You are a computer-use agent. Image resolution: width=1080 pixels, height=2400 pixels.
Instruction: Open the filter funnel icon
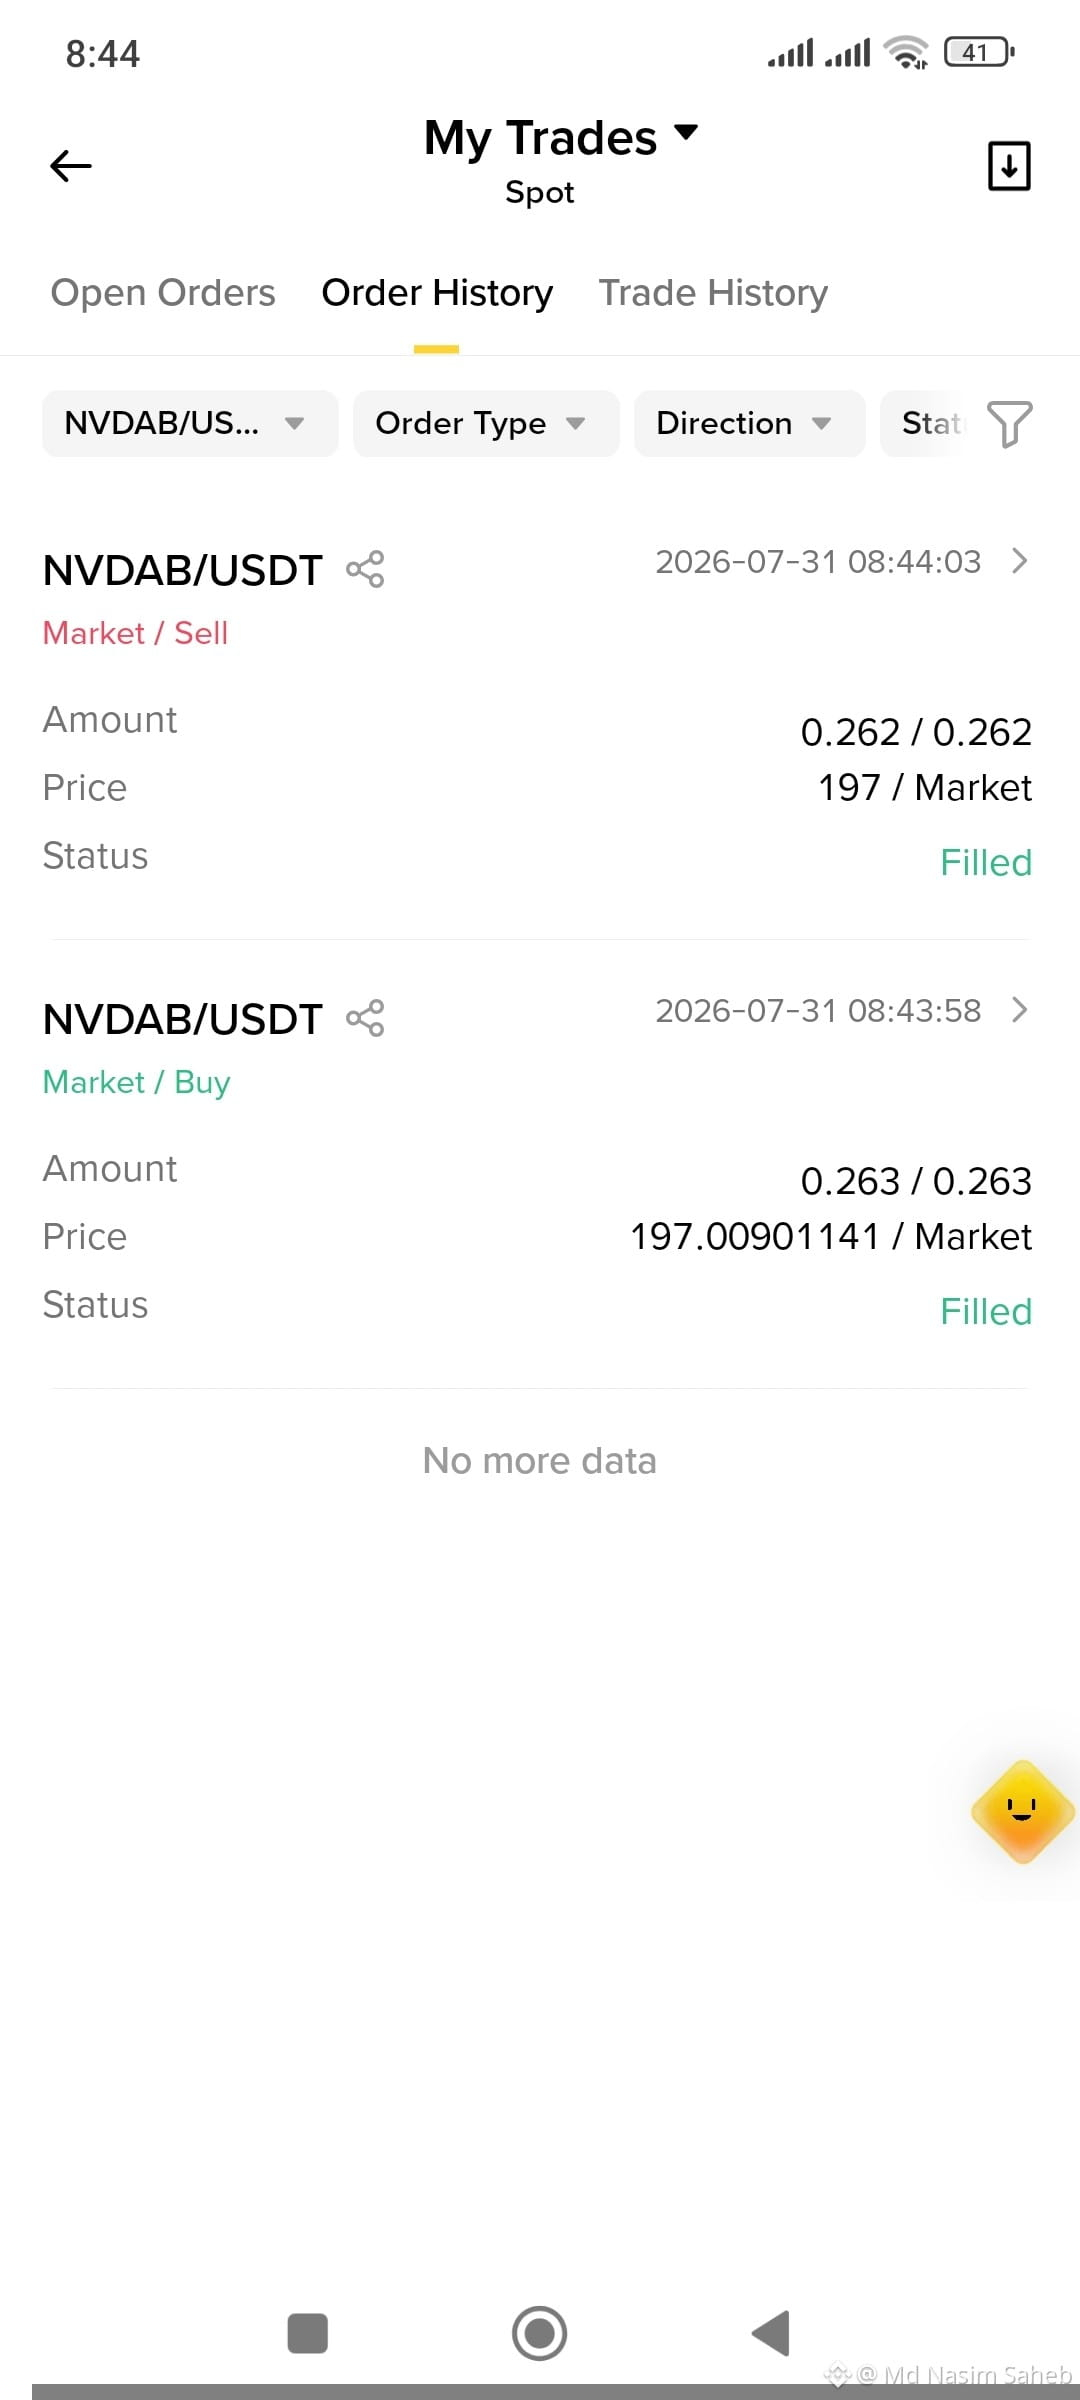coord(1009,424)
